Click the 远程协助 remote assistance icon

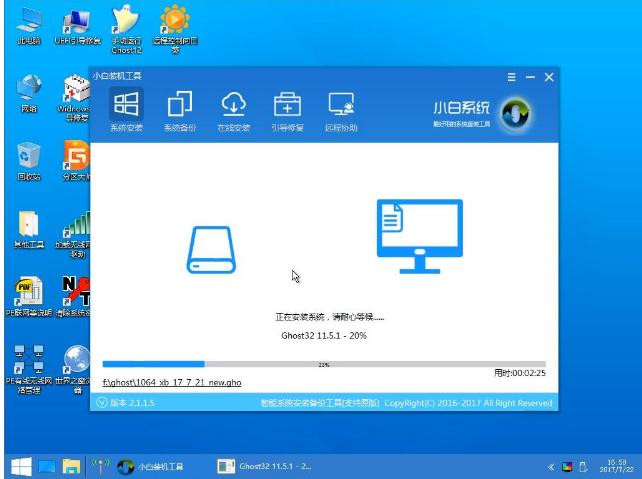[x=341, y=104]
